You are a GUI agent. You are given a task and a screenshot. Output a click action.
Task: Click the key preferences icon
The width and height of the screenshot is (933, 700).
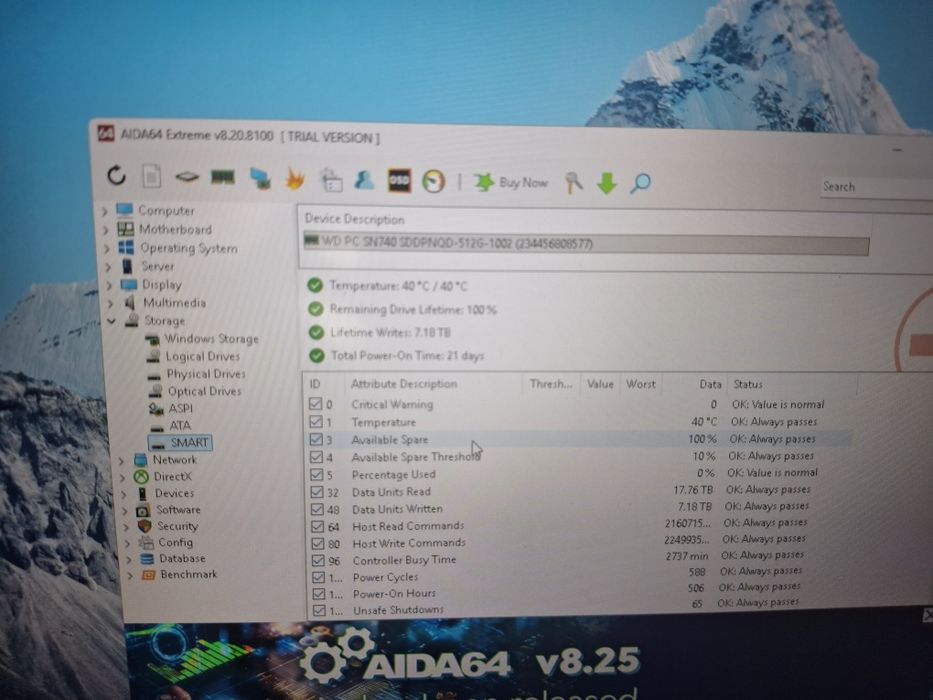pyautogui.click(x=573, y=183)
